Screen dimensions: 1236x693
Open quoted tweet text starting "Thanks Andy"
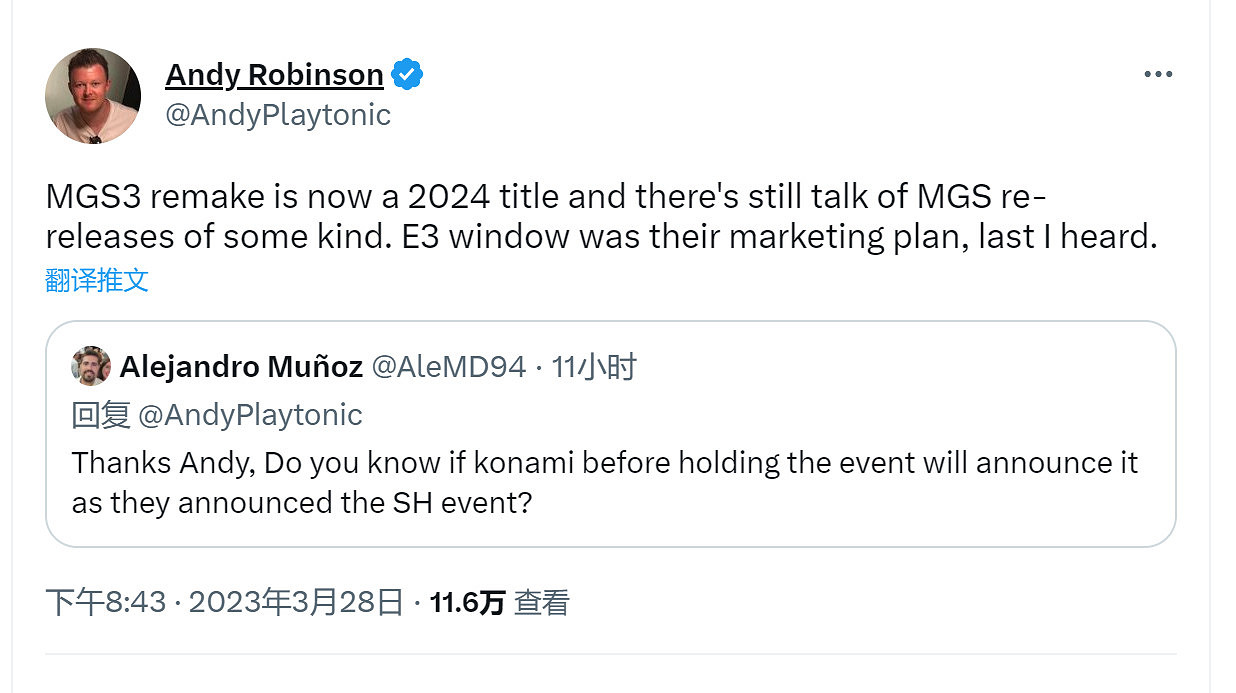pyautogui.click(x=604, y=463)
